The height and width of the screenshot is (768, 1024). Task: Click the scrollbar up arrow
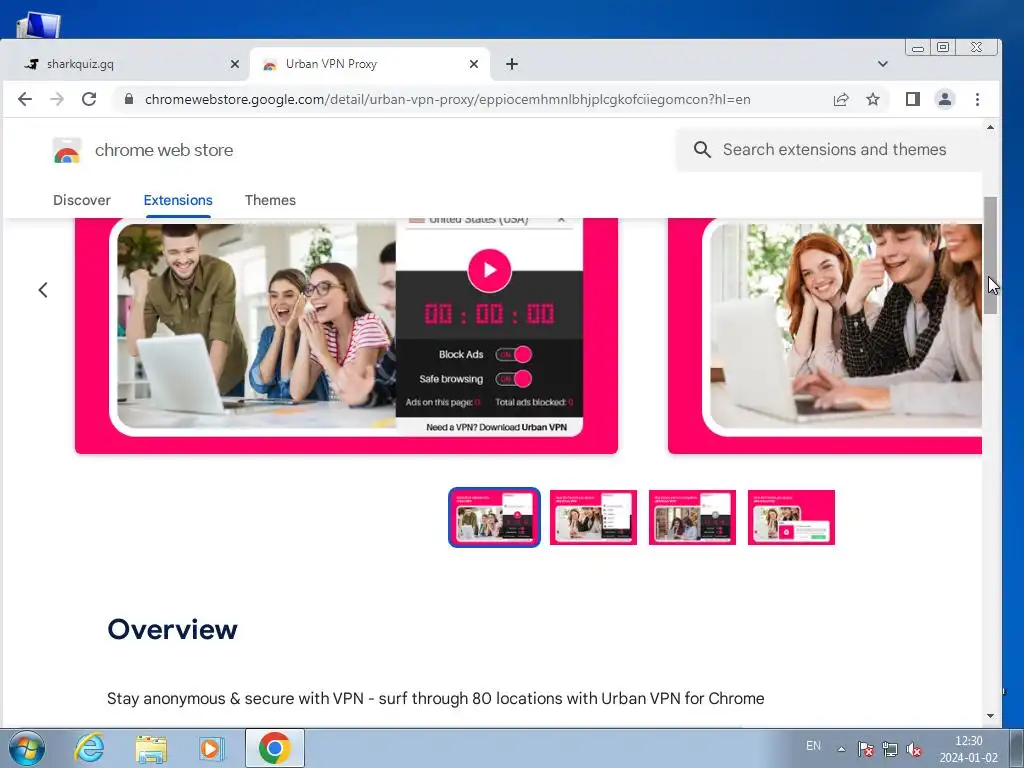(x=991, y=127)
